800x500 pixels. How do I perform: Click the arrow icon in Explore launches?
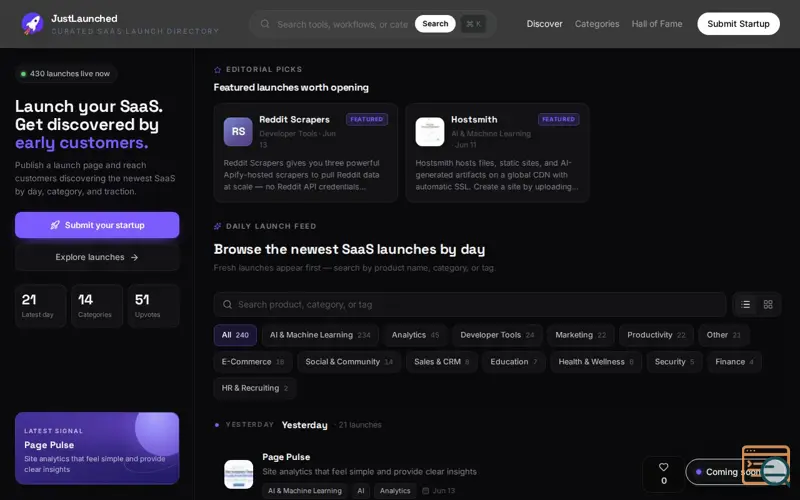(x=134, y=257)
